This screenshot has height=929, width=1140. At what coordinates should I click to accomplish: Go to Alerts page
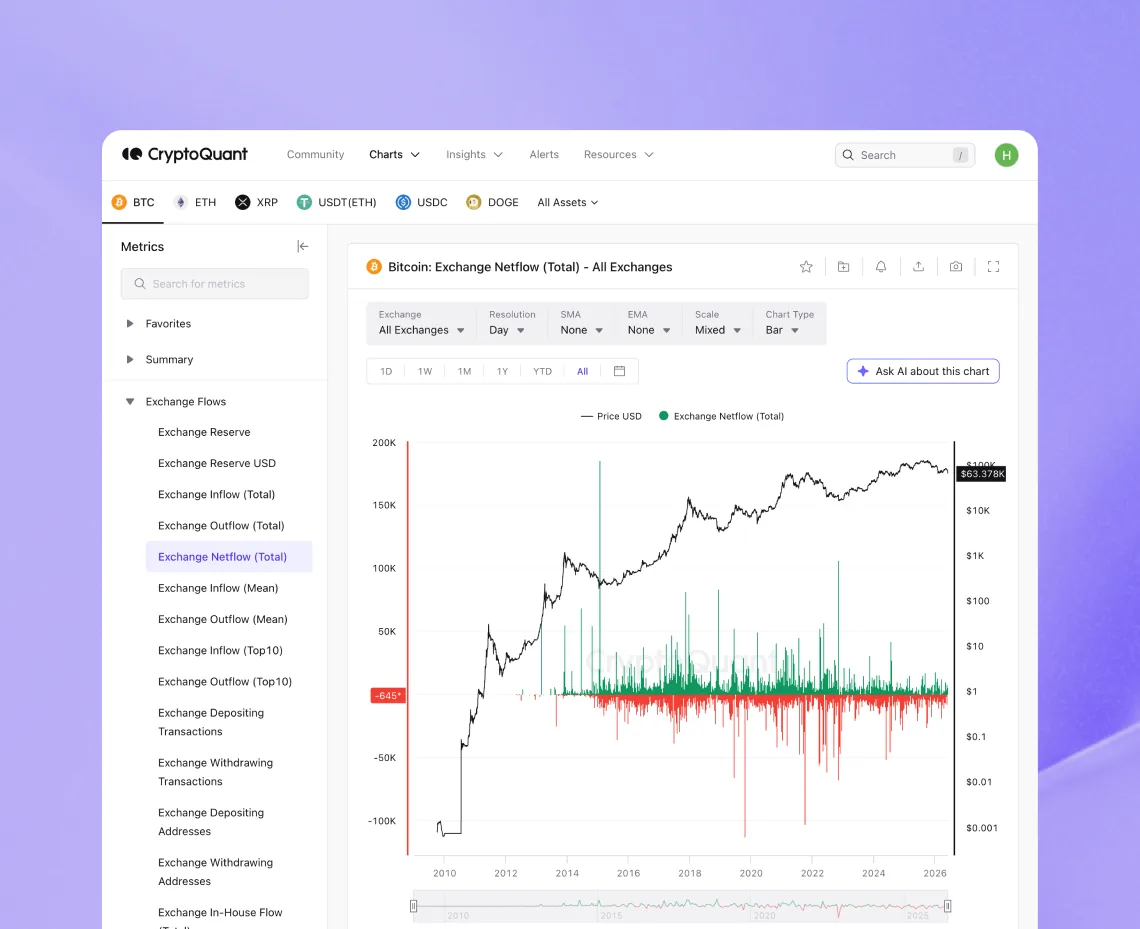(x=544, y=154)
